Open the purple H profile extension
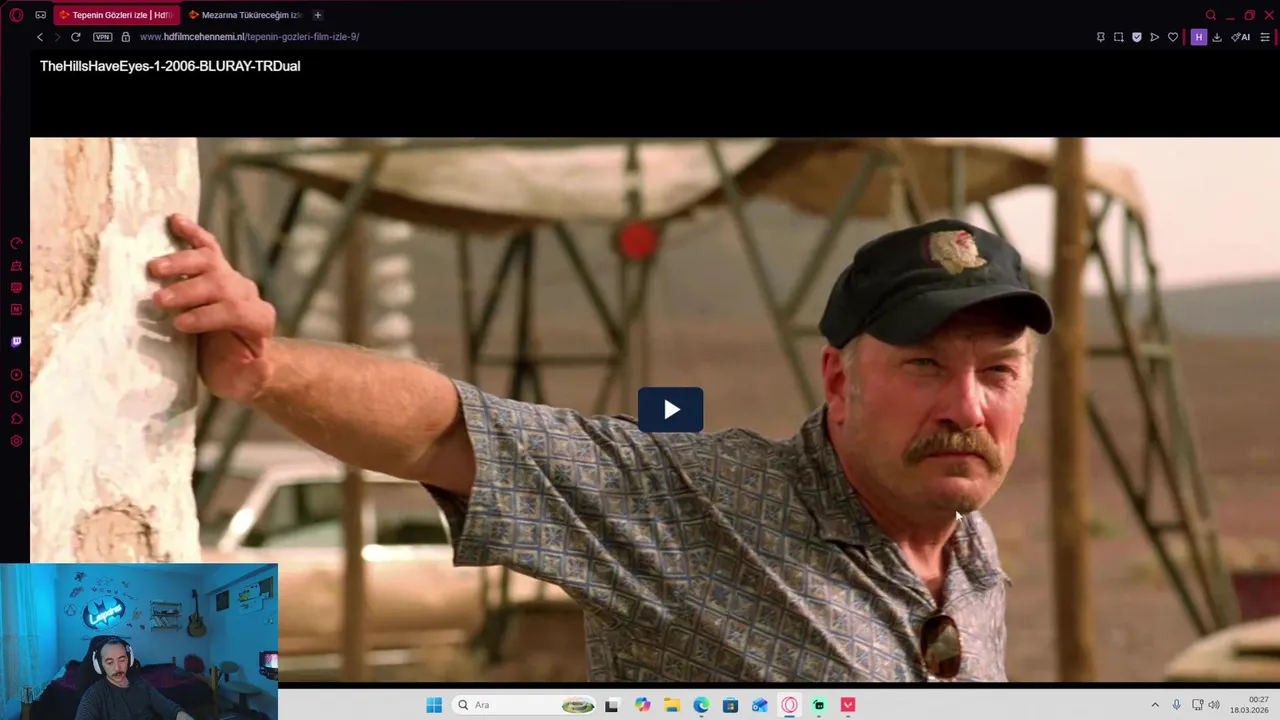The width and height of the screenshot is (1280, 720). click(1198, 37)
